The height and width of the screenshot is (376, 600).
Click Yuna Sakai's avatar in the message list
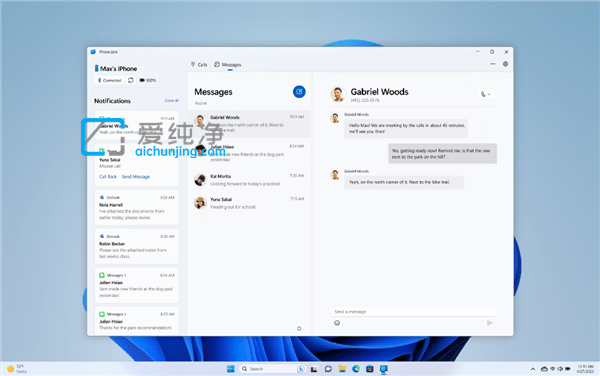pos(200,203)
